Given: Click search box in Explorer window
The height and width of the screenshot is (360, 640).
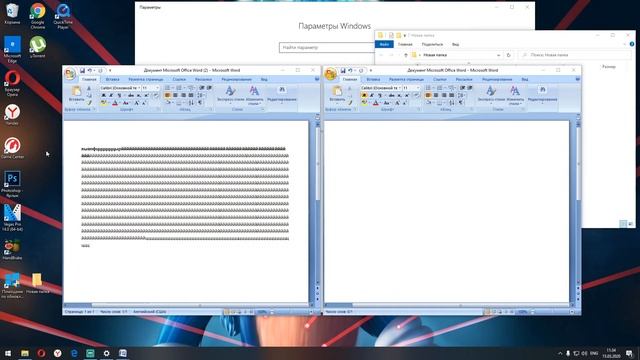Looking at the screenshot, I should pyautogui.click(x=575, y=55).
